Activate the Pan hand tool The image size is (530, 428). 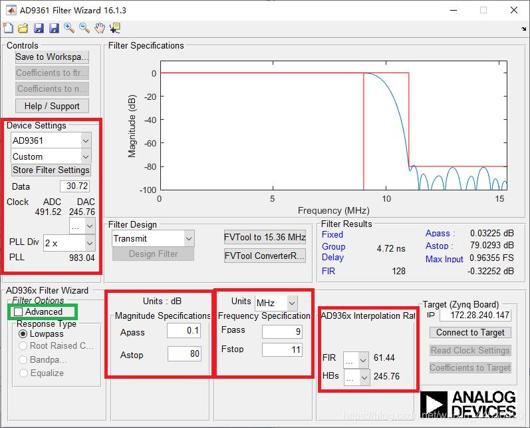pyautogui.click(x=99, y=28)
